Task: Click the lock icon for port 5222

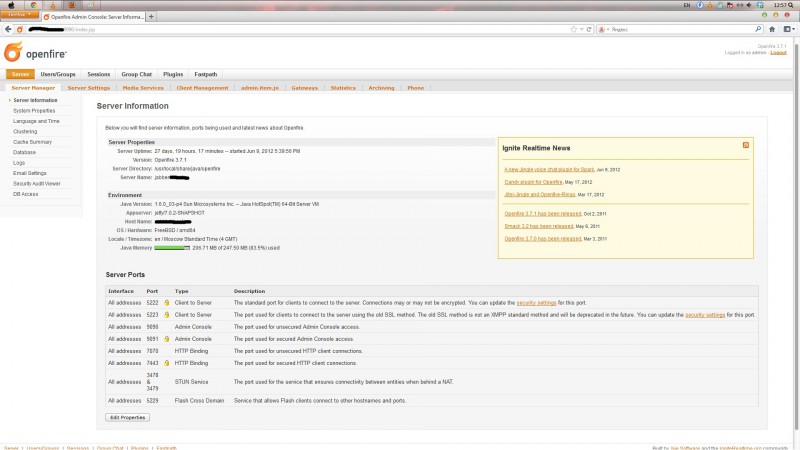Action: [166, 303]
